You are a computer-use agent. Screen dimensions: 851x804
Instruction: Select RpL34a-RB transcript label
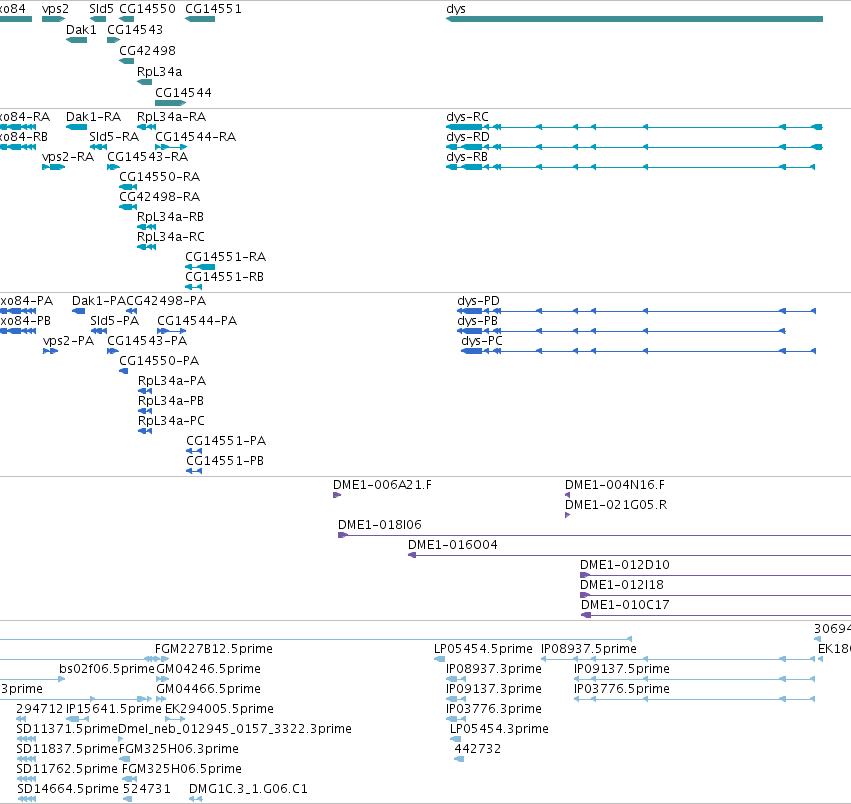[x=170, y=217]
